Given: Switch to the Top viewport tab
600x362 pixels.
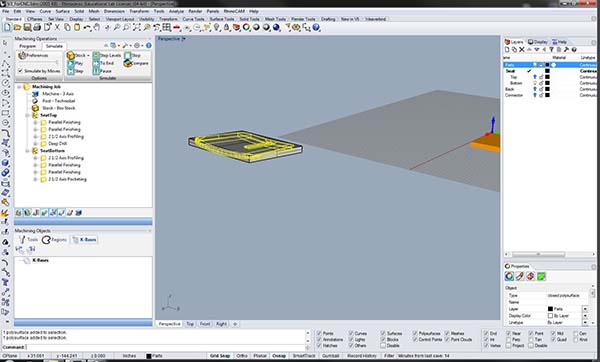Looking at the screenshot, I should 190,324.
